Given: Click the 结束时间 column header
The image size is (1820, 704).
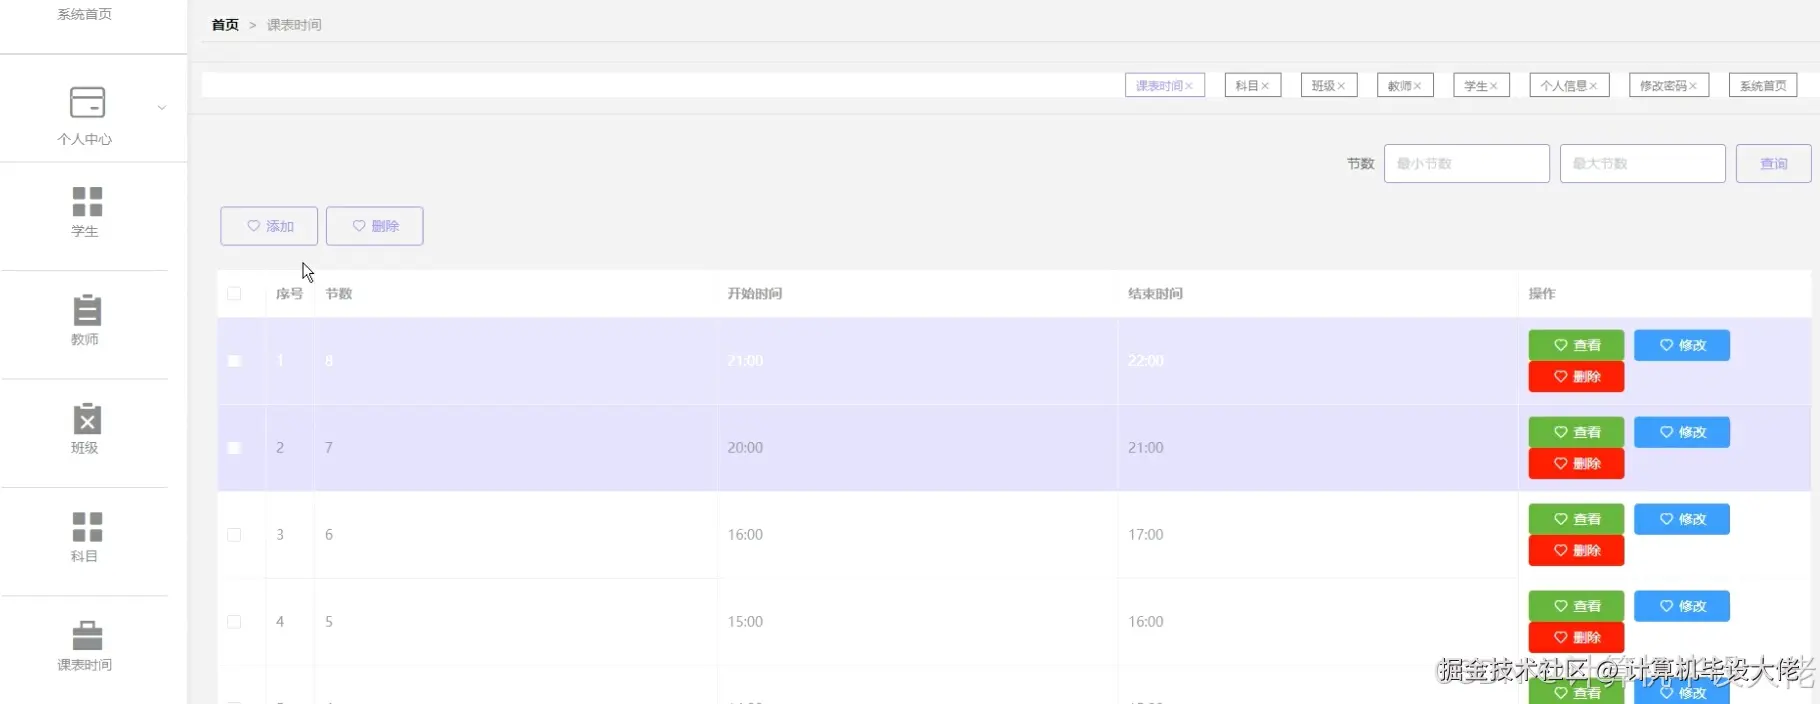Looking at the screenshot, I should pos(1155,293).
